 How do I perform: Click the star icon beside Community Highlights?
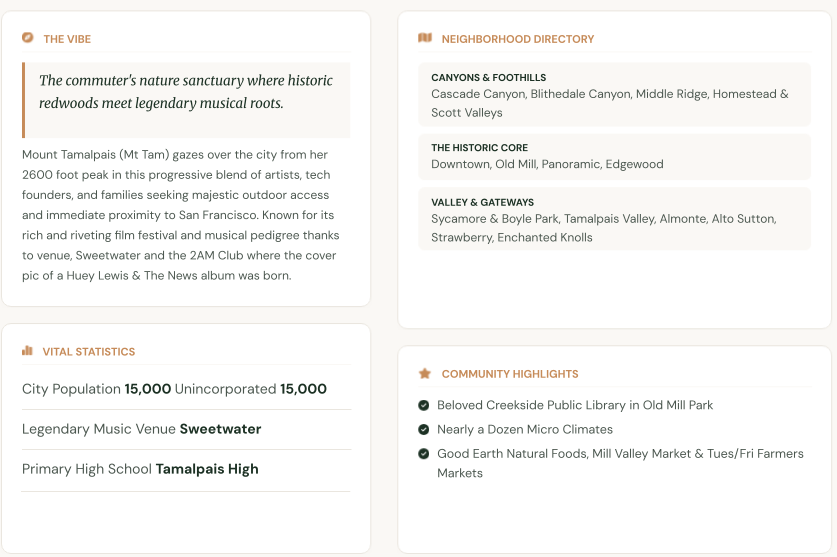point(425,373)
